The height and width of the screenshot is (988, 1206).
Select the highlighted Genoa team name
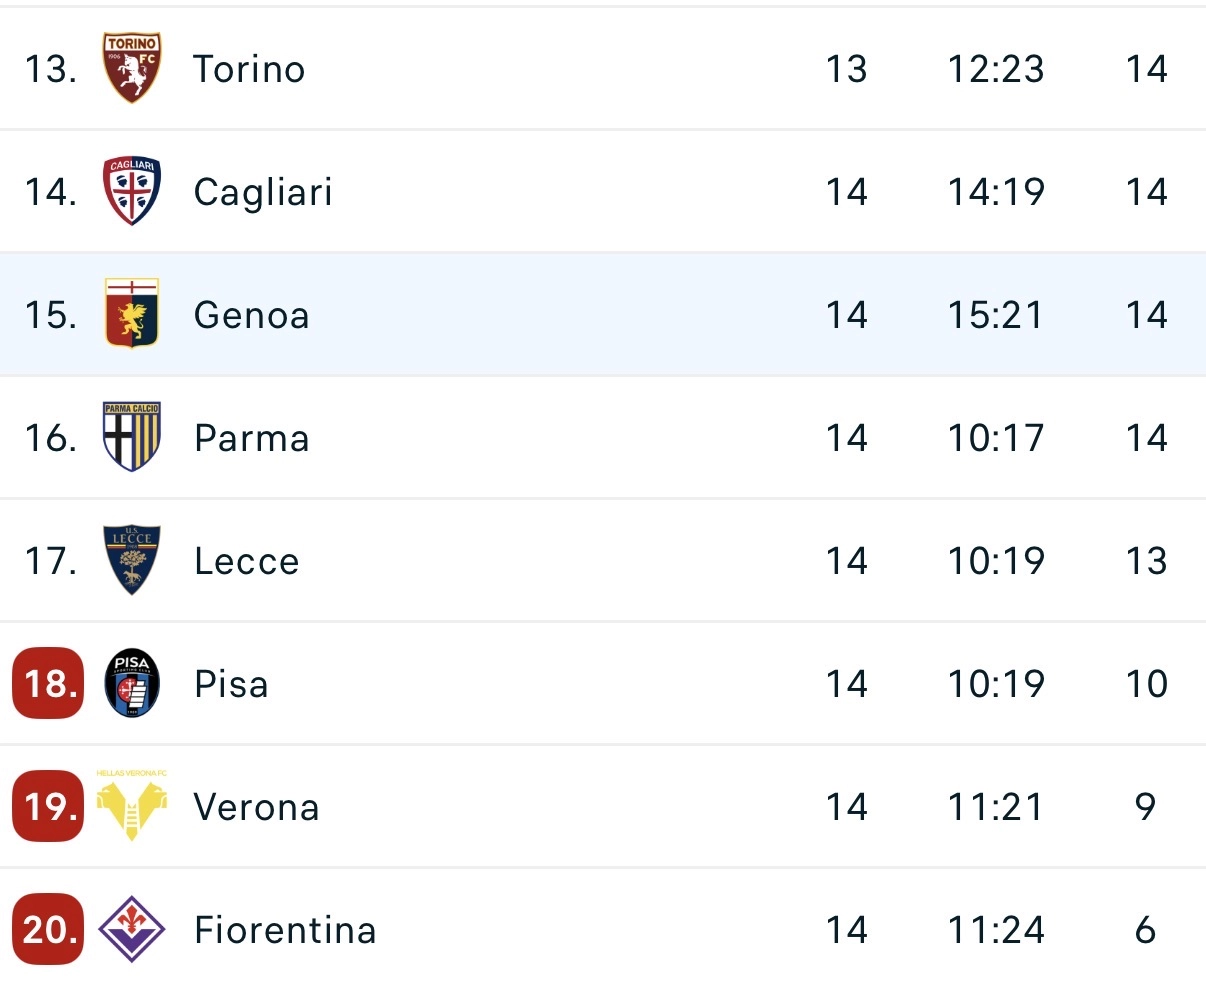[251, 315]
